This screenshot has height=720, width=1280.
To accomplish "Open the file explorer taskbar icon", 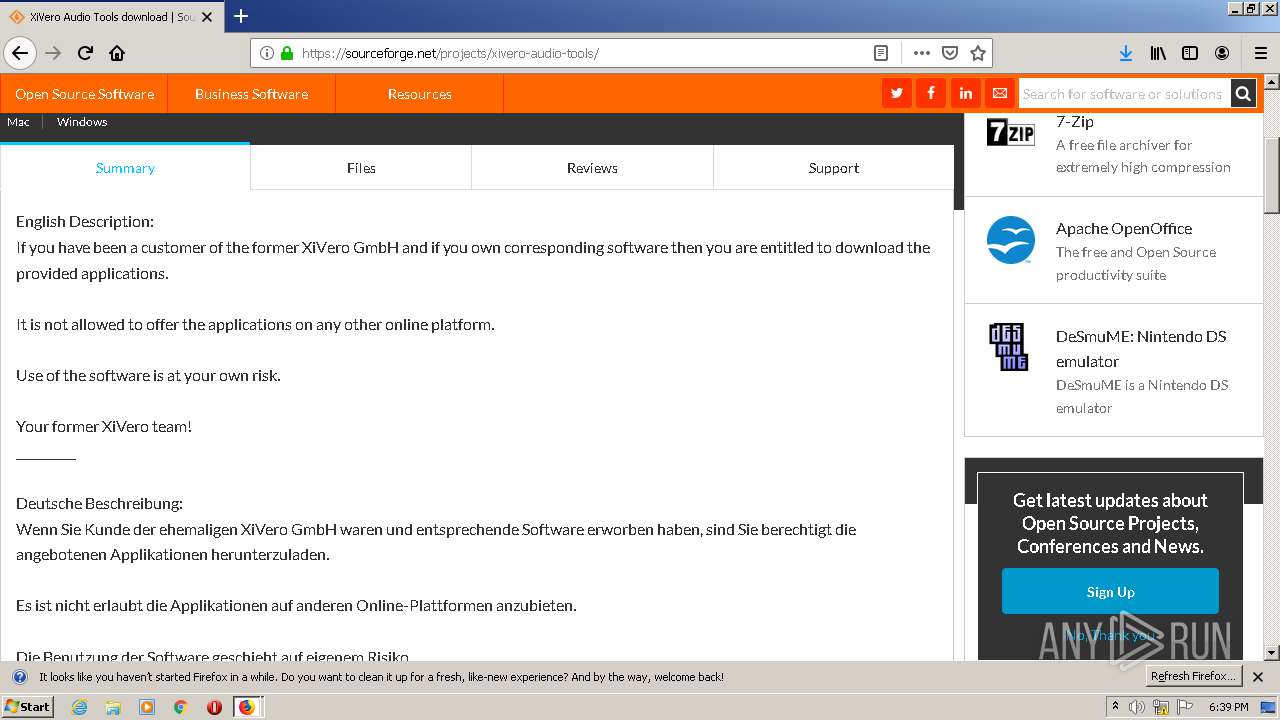I will tap(113, 707).
